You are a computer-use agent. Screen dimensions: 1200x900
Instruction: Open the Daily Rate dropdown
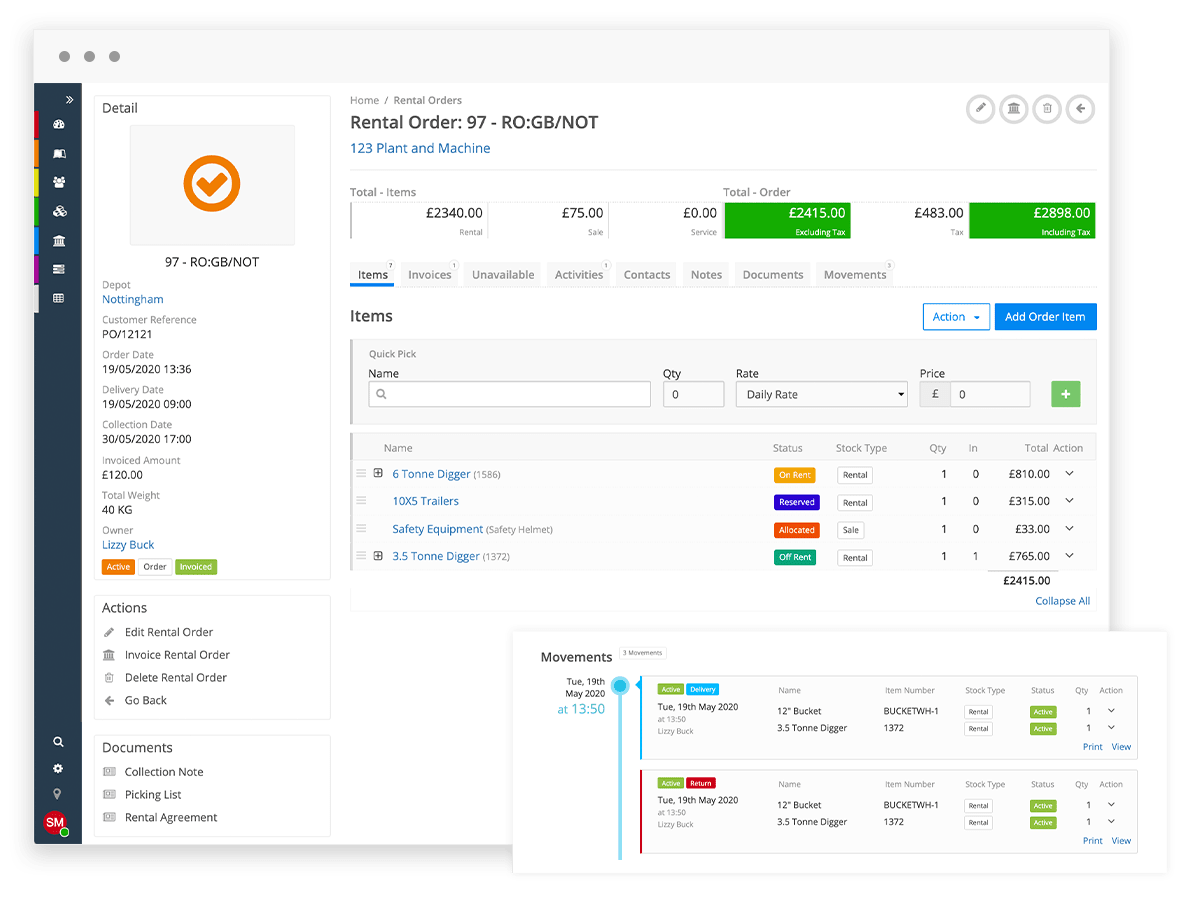(821, 394)
